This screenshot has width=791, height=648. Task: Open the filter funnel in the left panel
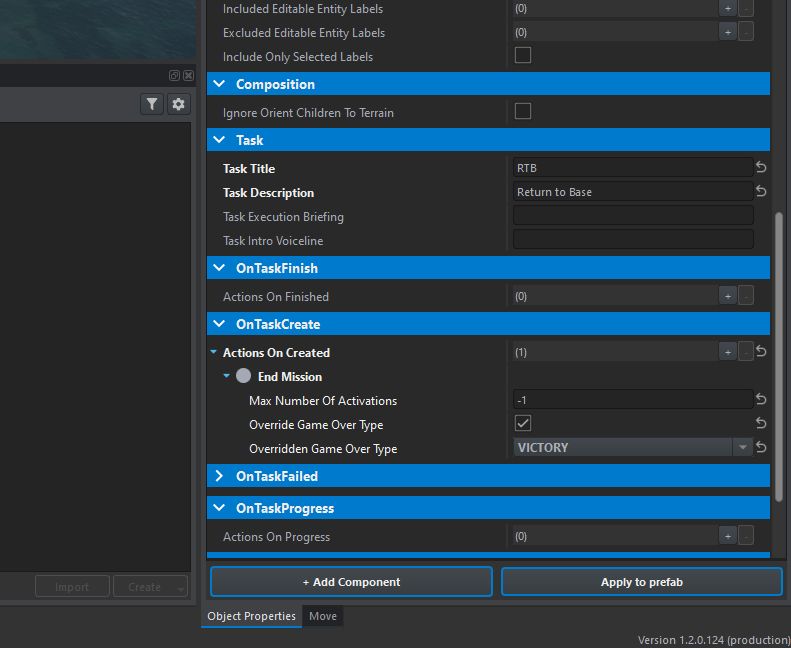151,104
